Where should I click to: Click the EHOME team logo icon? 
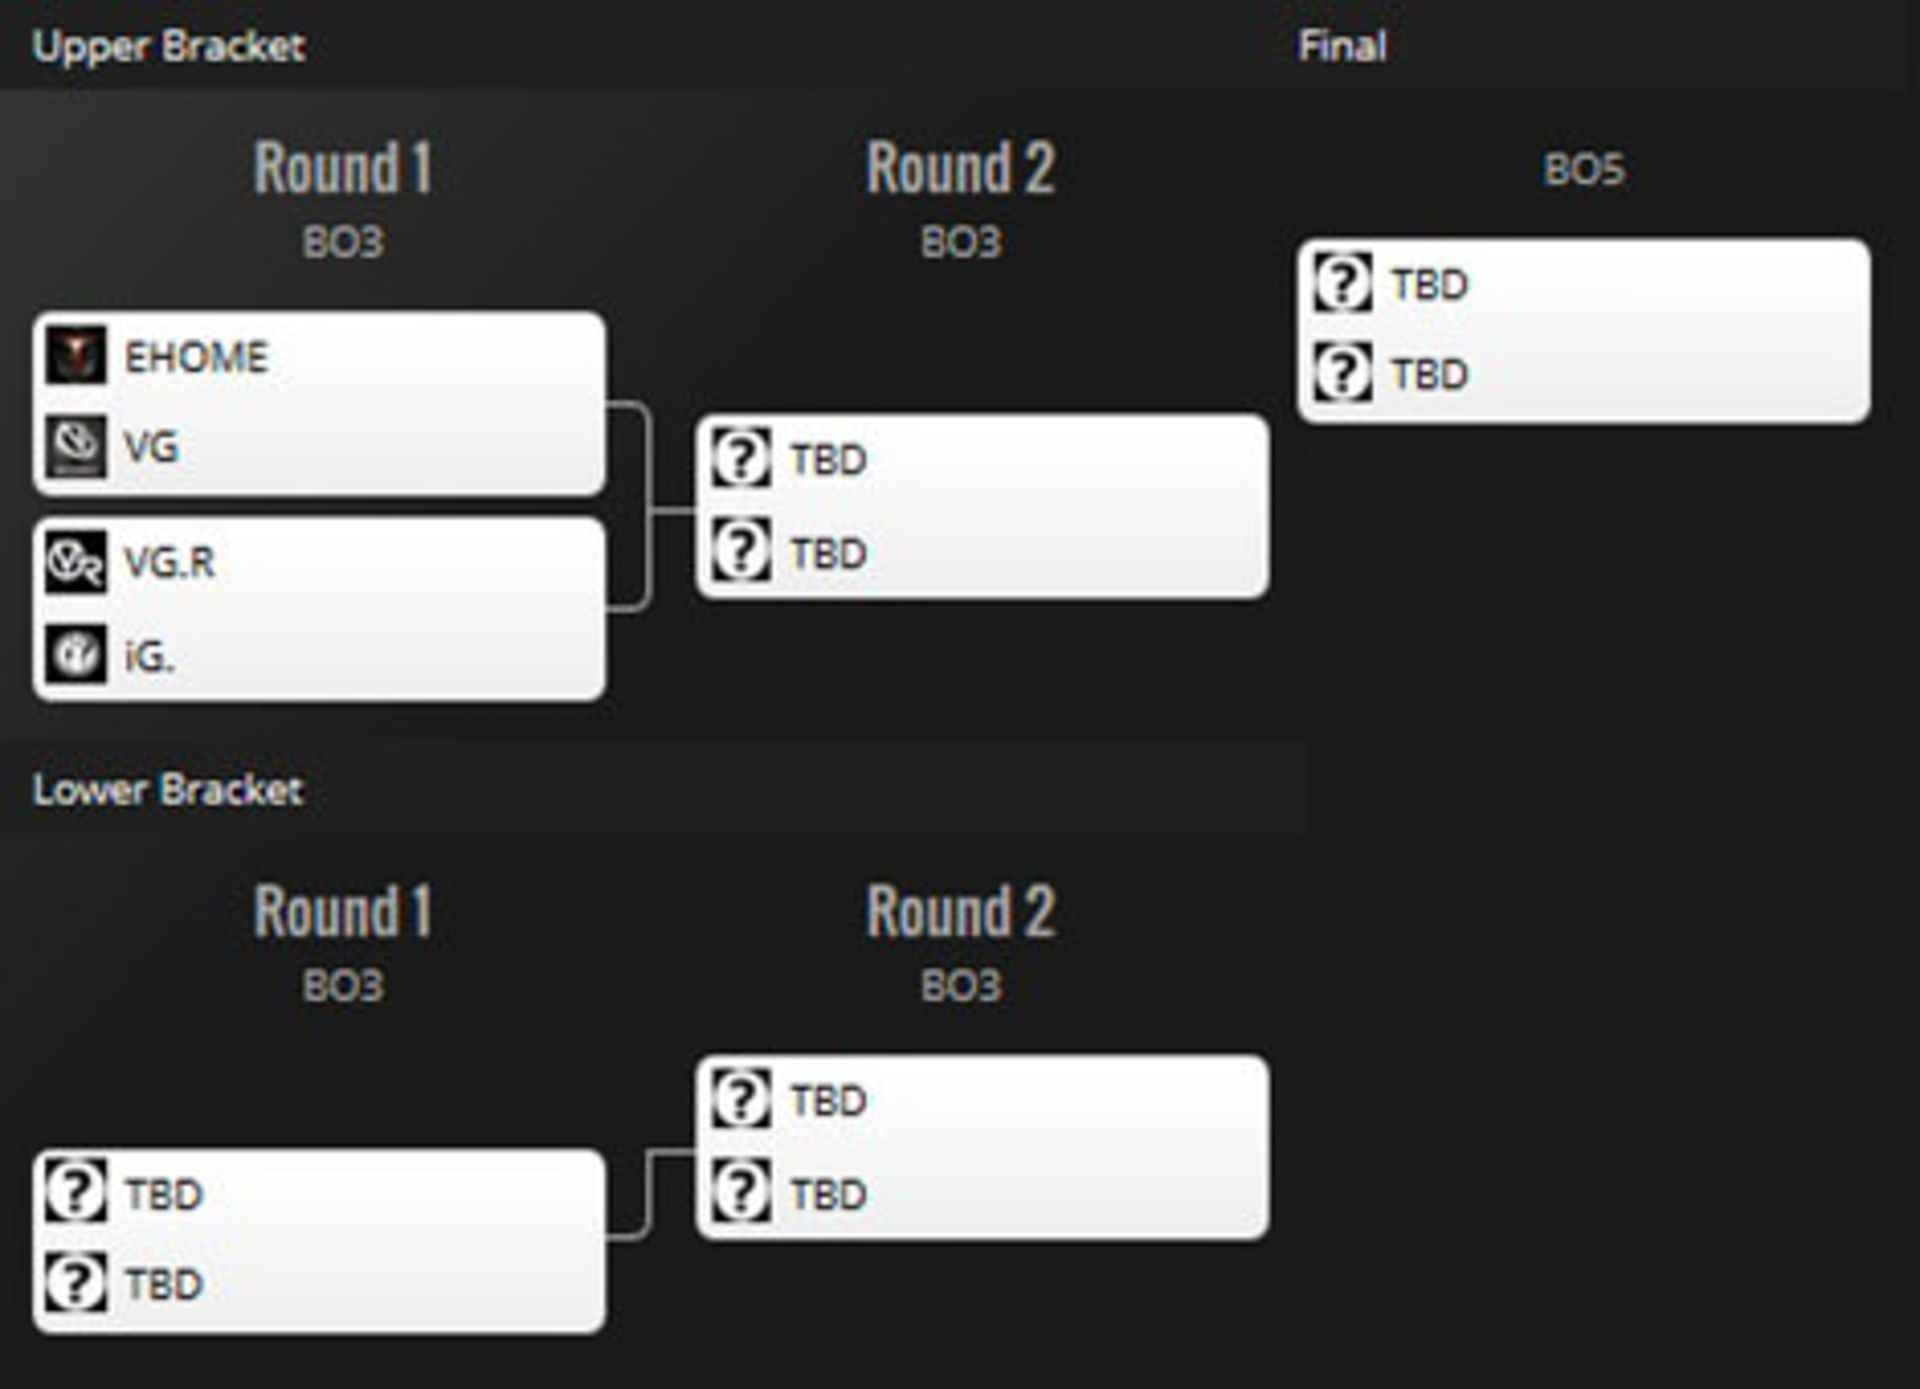tap(75, 355)
